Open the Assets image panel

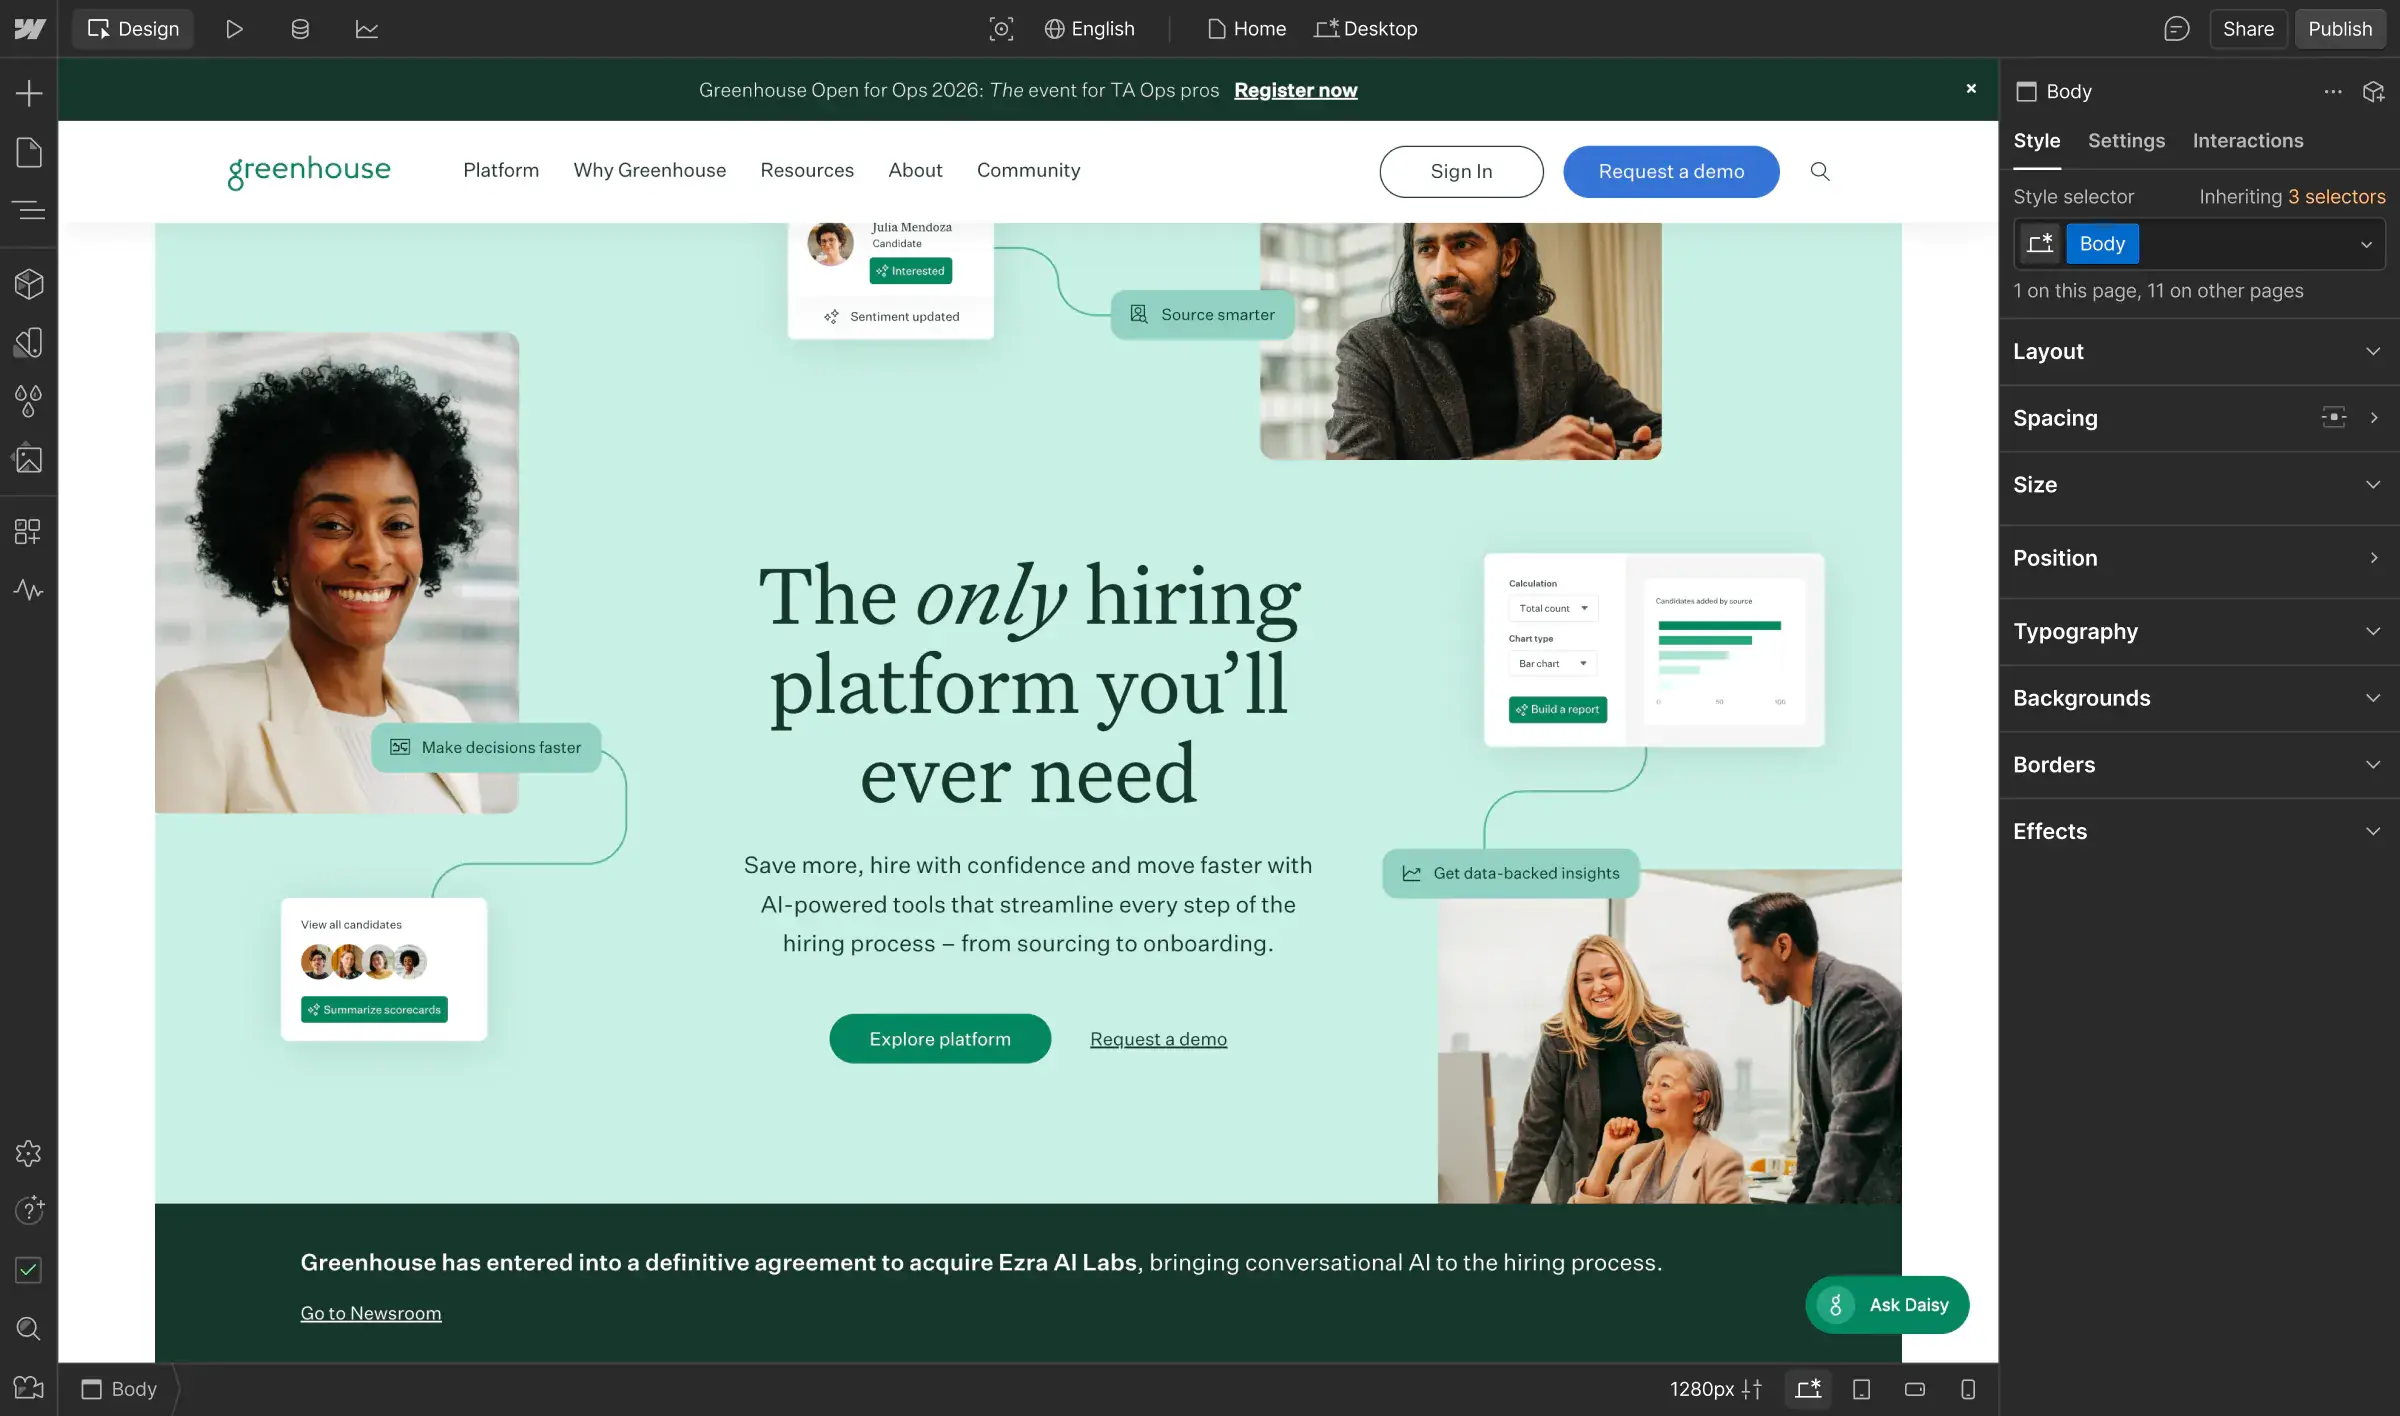click(29, 459)
